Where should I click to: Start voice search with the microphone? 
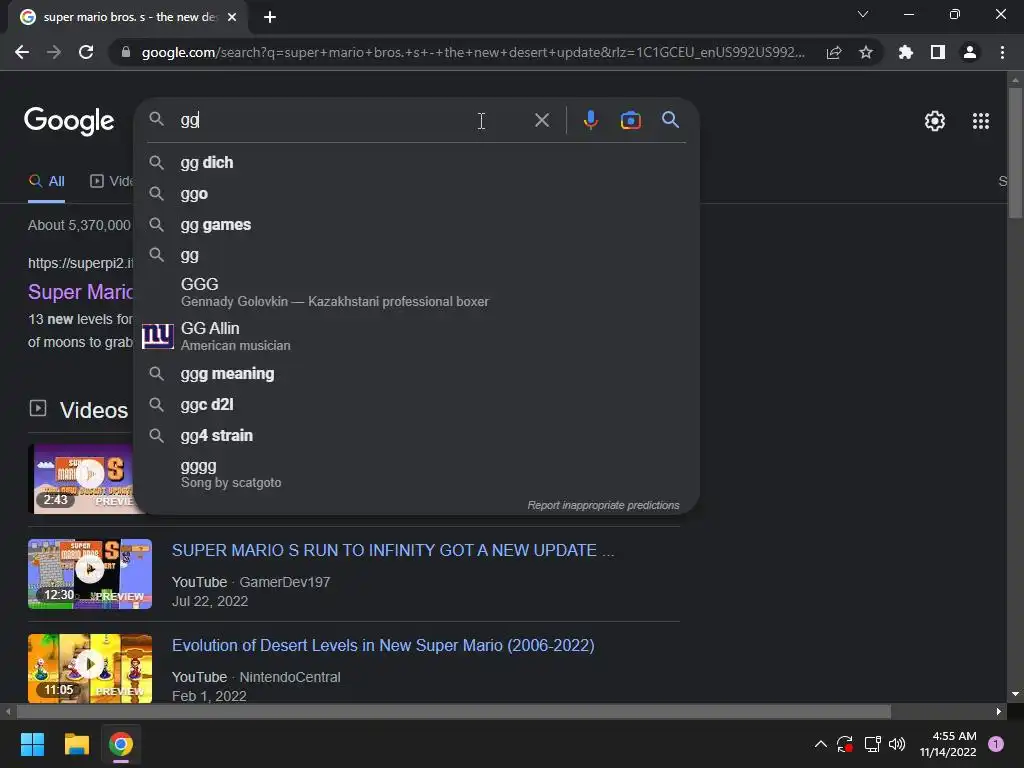tap(590, 120)
